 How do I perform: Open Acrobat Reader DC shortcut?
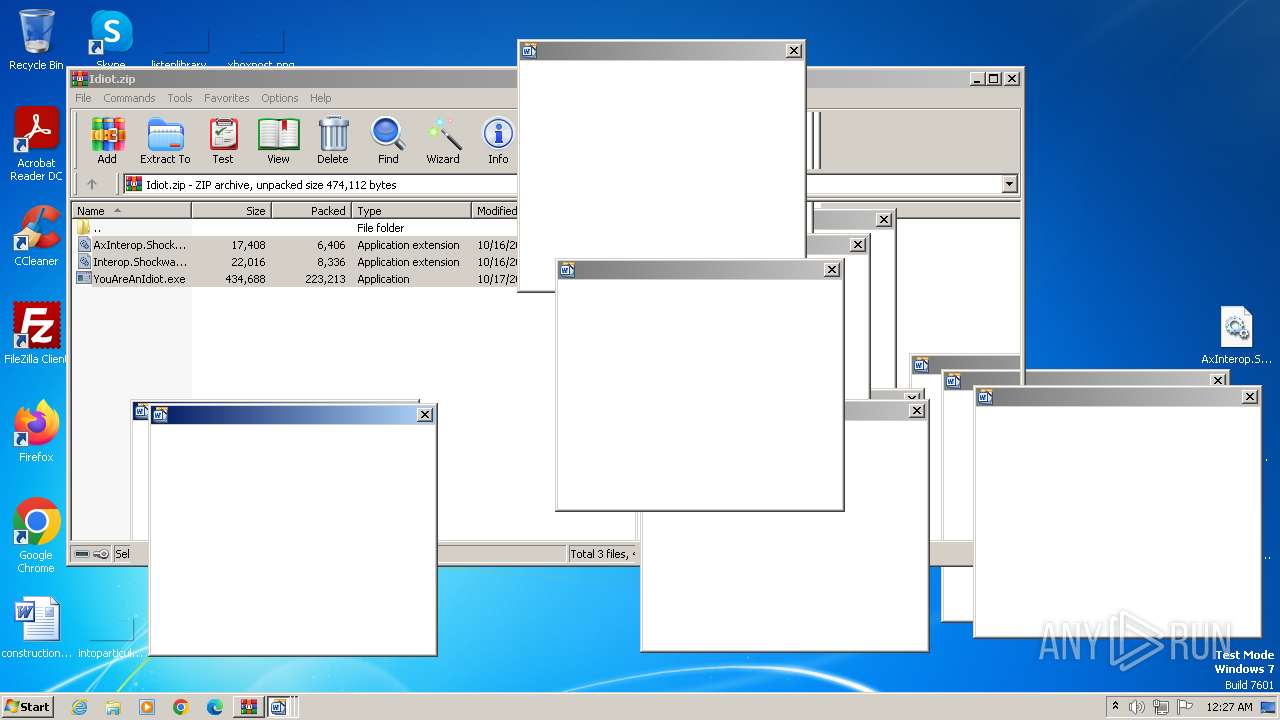[x=36, y=145]
